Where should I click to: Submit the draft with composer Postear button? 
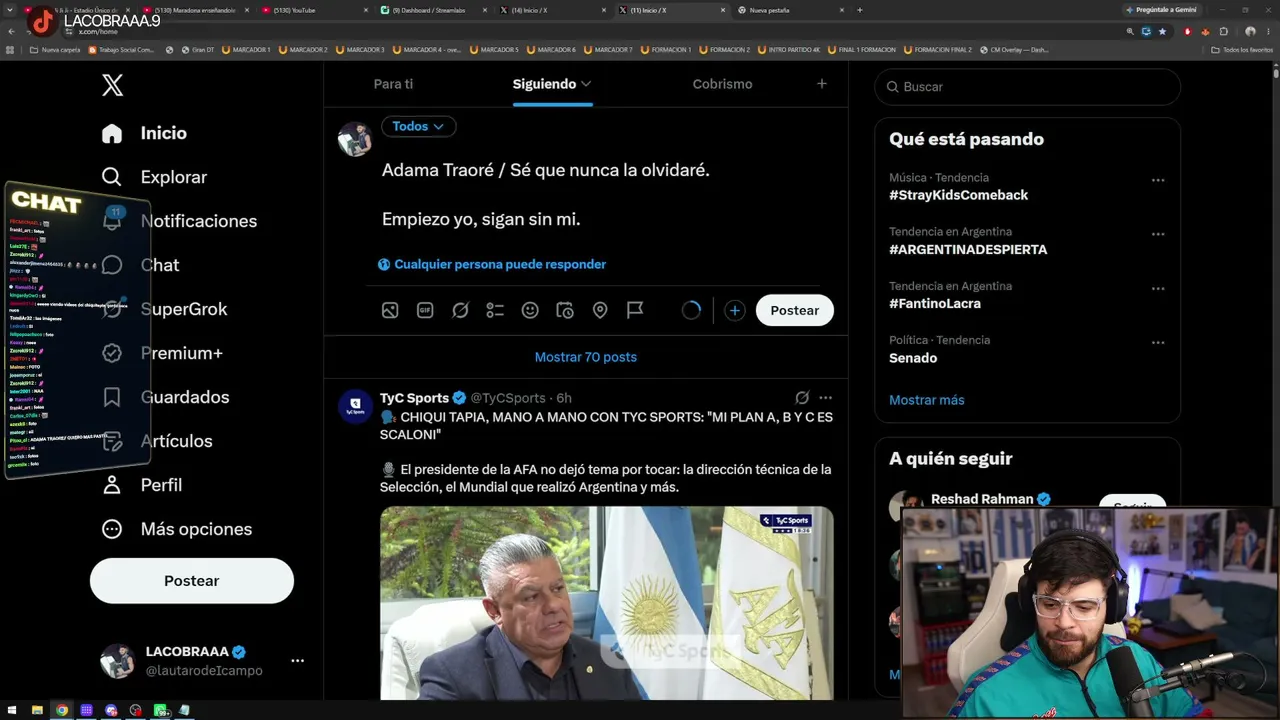click(795, 310)
